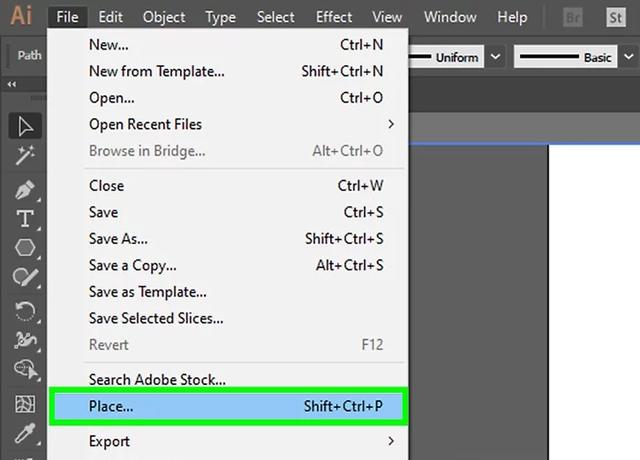The width and height of the screenshot is (640, 460).
Task: Select the Magic Wand tool
Action: click(25, 155)
